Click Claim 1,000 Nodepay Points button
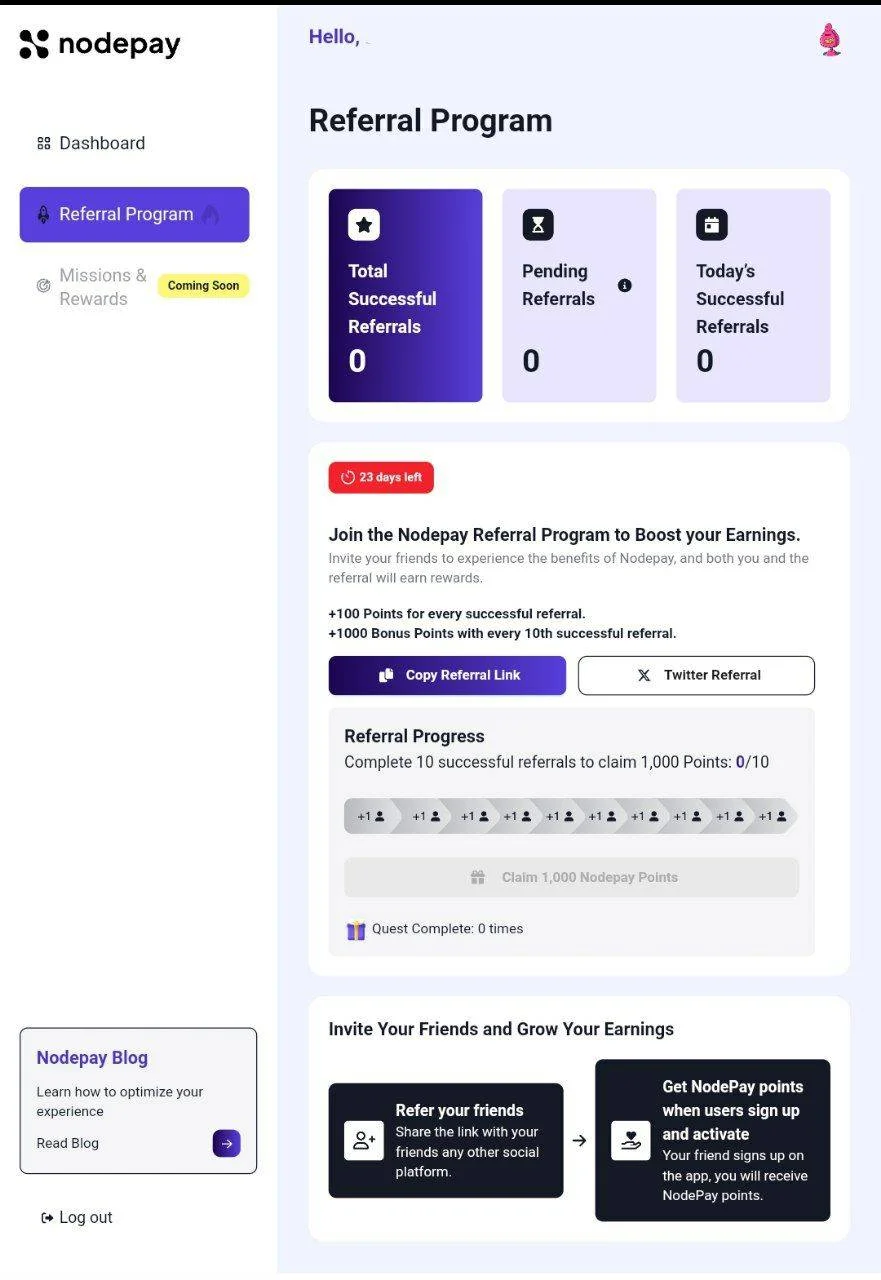This screenshot has width=881, height=1280. tap(572, 877)
